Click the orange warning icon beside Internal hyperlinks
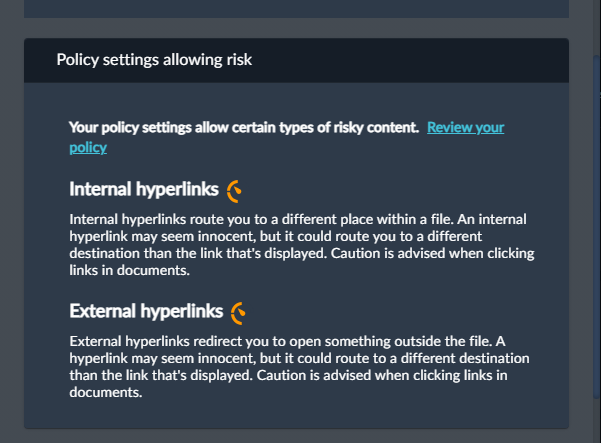Screen dimensions: 601x443 click(x=234, y=189)
